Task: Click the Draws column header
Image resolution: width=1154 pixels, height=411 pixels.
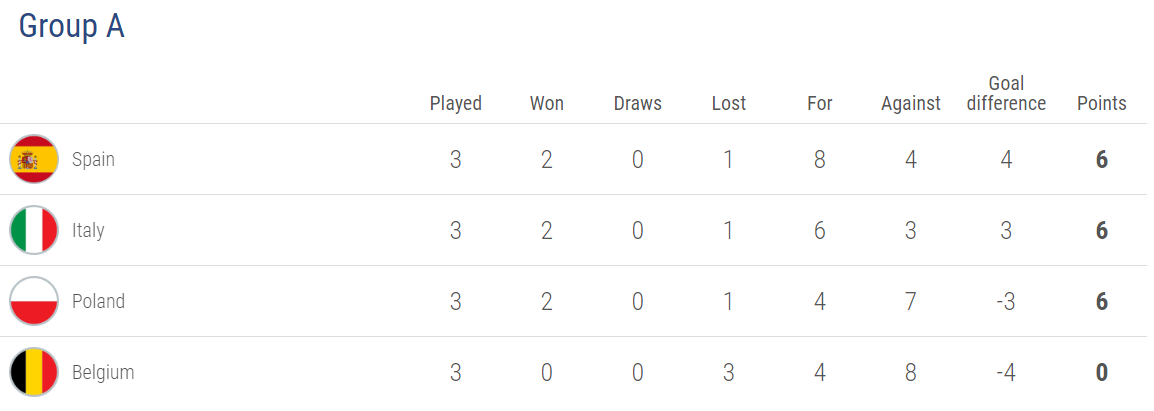Action: pyautogui.click(x=637, y=103)
